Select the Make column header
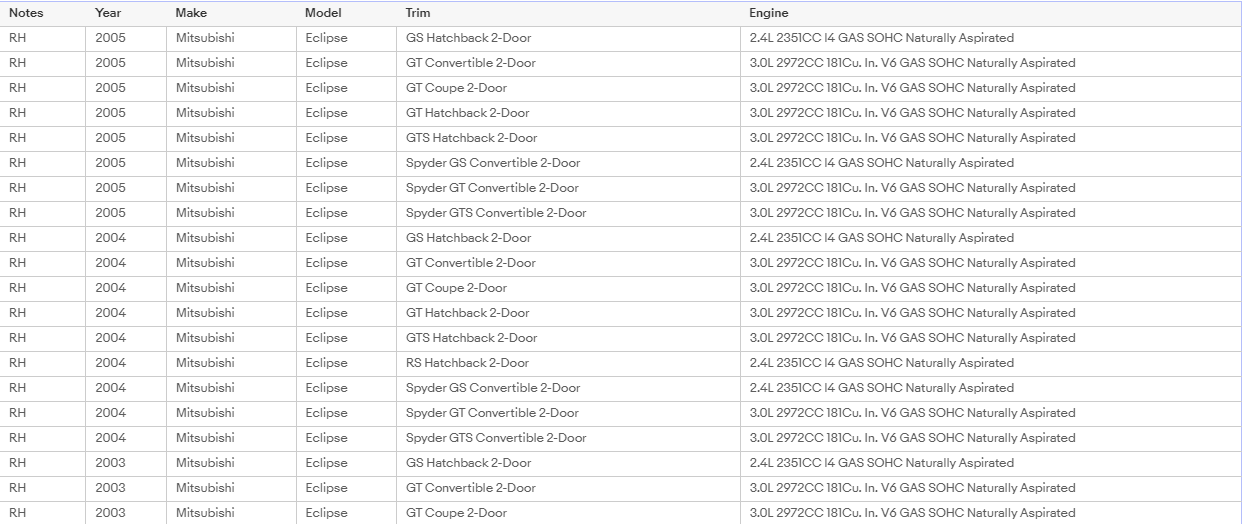Viewport: 1243px width, 524px height. pyautogui.click(x=191, y=13)
